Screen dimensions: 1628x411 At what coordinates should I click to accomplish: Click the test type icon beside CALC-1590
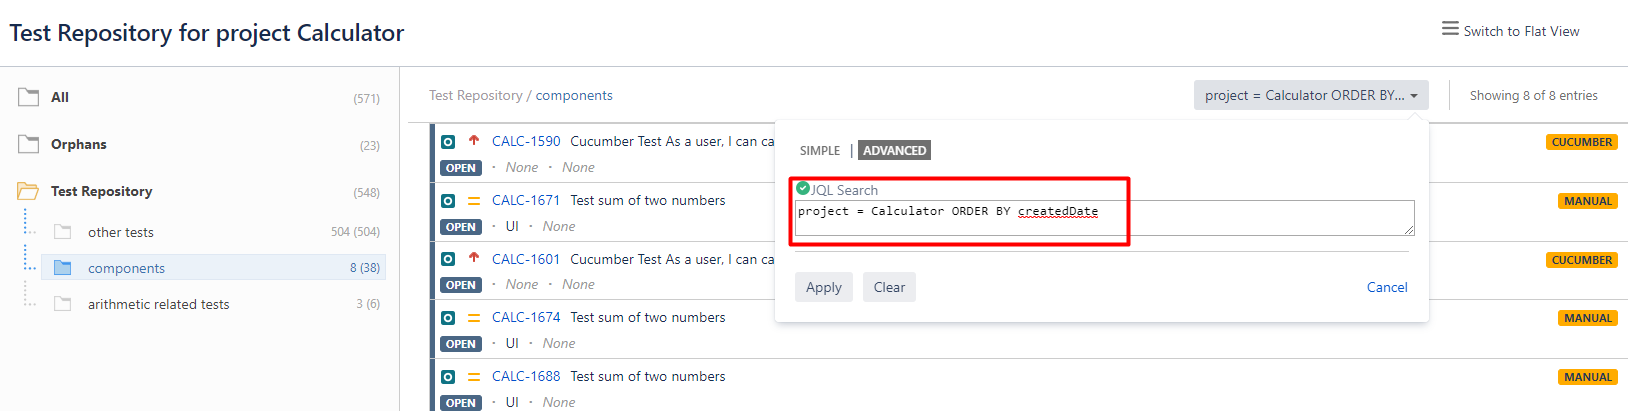448,142
